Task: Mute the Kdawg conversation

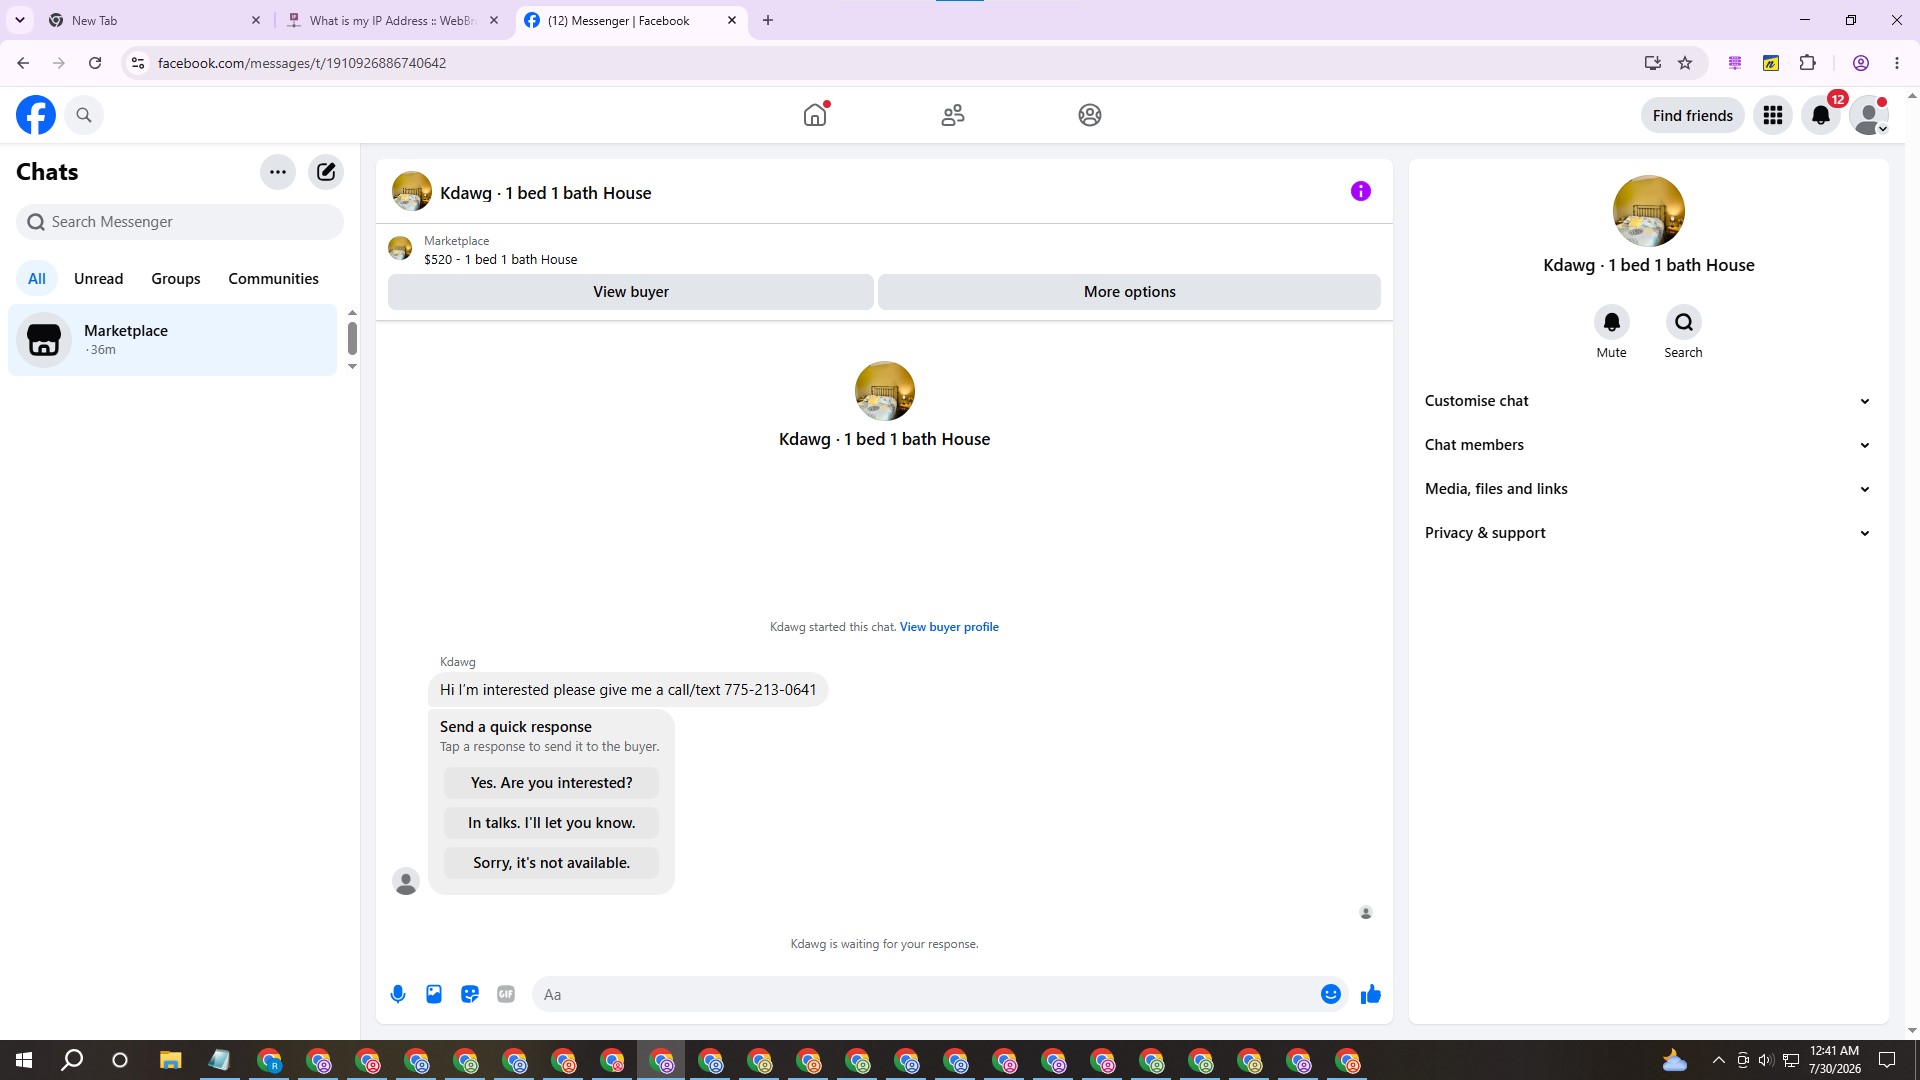Action: (x=1612, y=322)
